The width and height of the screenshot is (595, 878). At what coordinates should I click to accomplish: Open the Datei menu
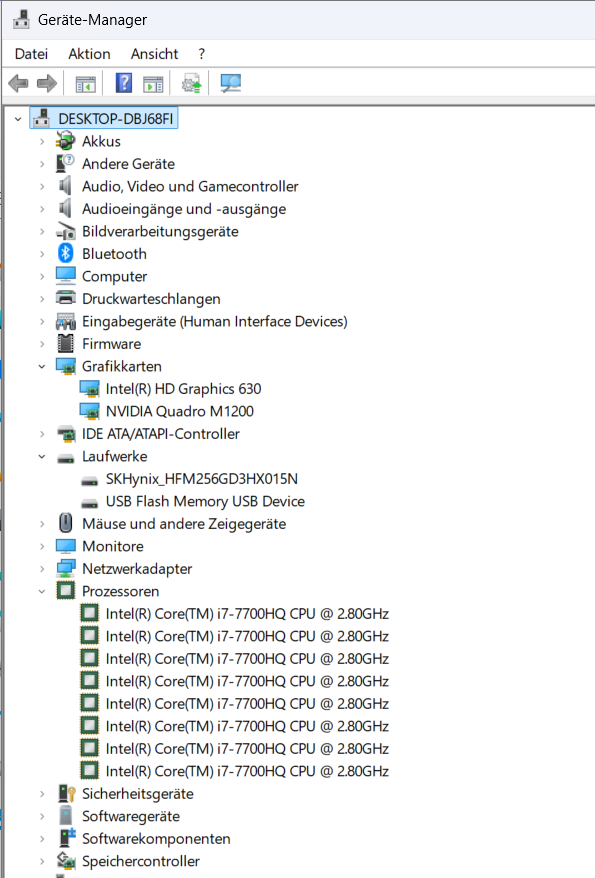(x=31, y=54)
